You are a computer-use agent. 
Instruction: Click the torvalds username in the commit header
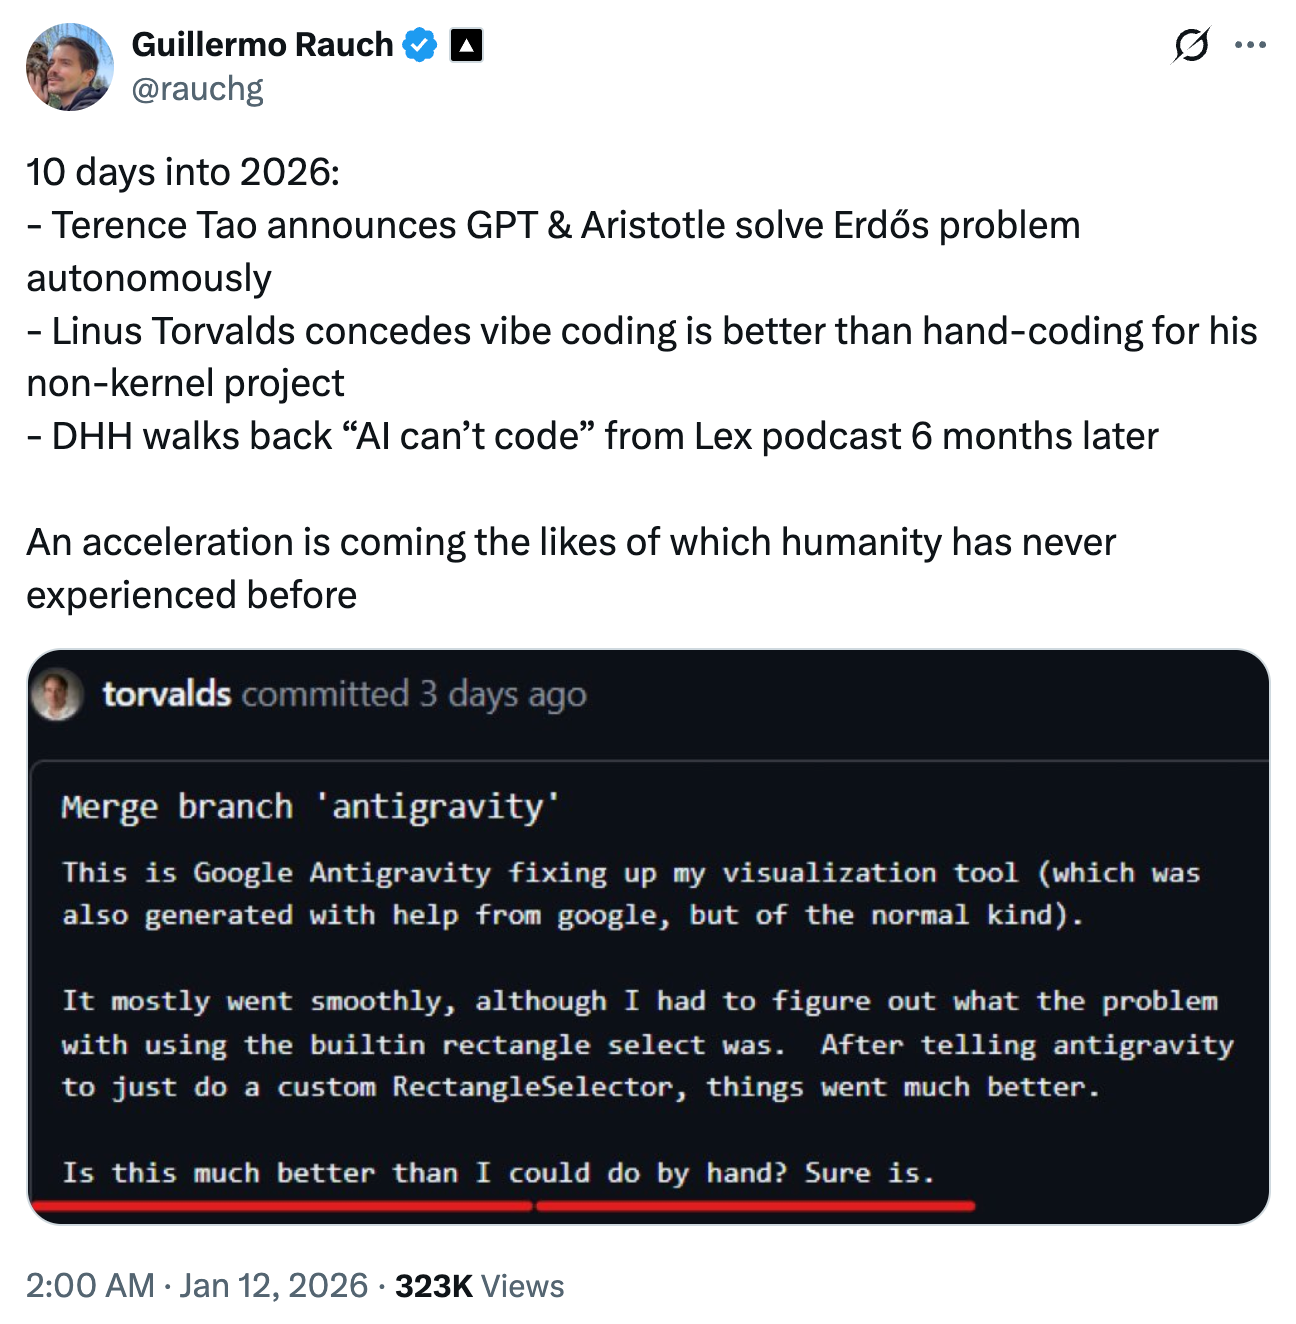pos(166,694)
